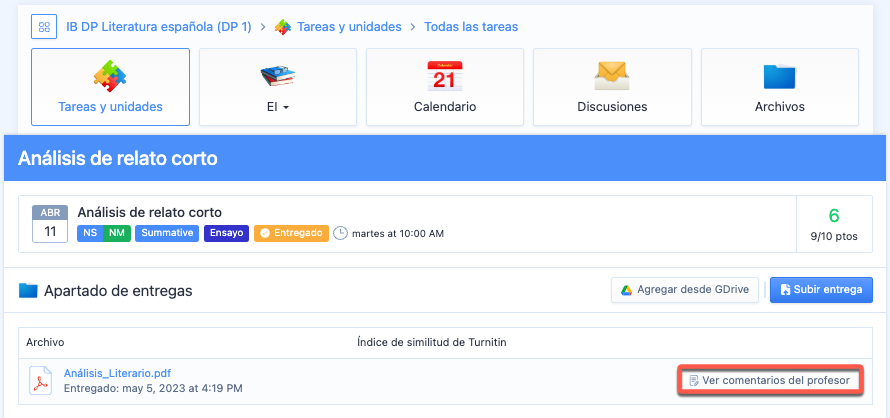Open Ver comentarios del profesor
The width and height of the screenshot is (890, 418).
click(769, 381)
